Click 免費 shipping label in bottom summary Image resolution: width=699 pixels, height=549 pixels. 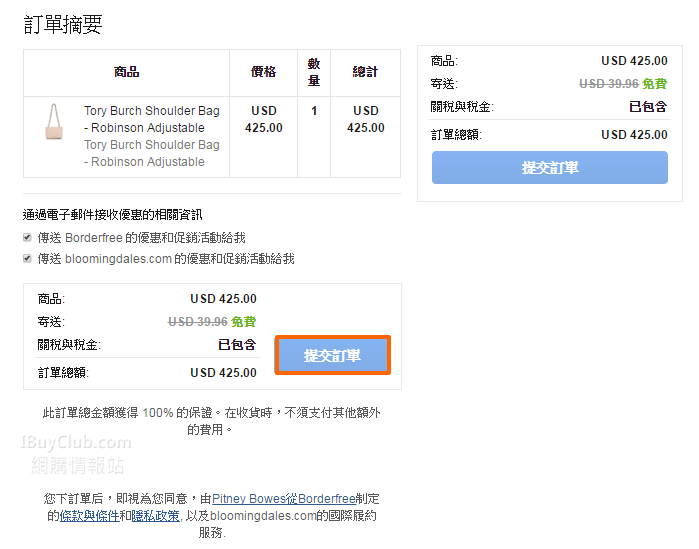[243, 322]
